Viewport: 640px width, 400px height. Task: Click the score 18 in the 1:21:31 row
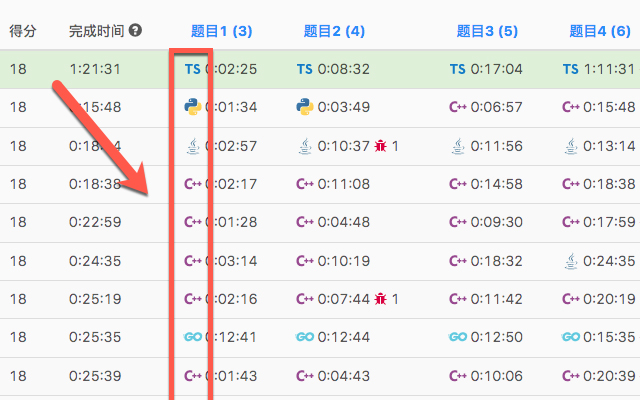18,69
